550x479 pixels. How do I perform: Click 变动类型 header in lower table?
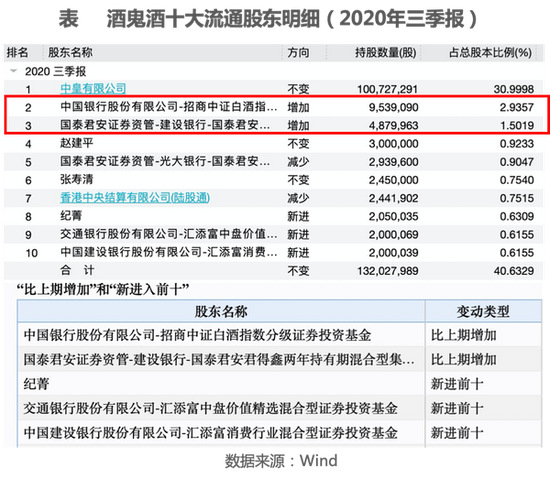click(483, 311)
